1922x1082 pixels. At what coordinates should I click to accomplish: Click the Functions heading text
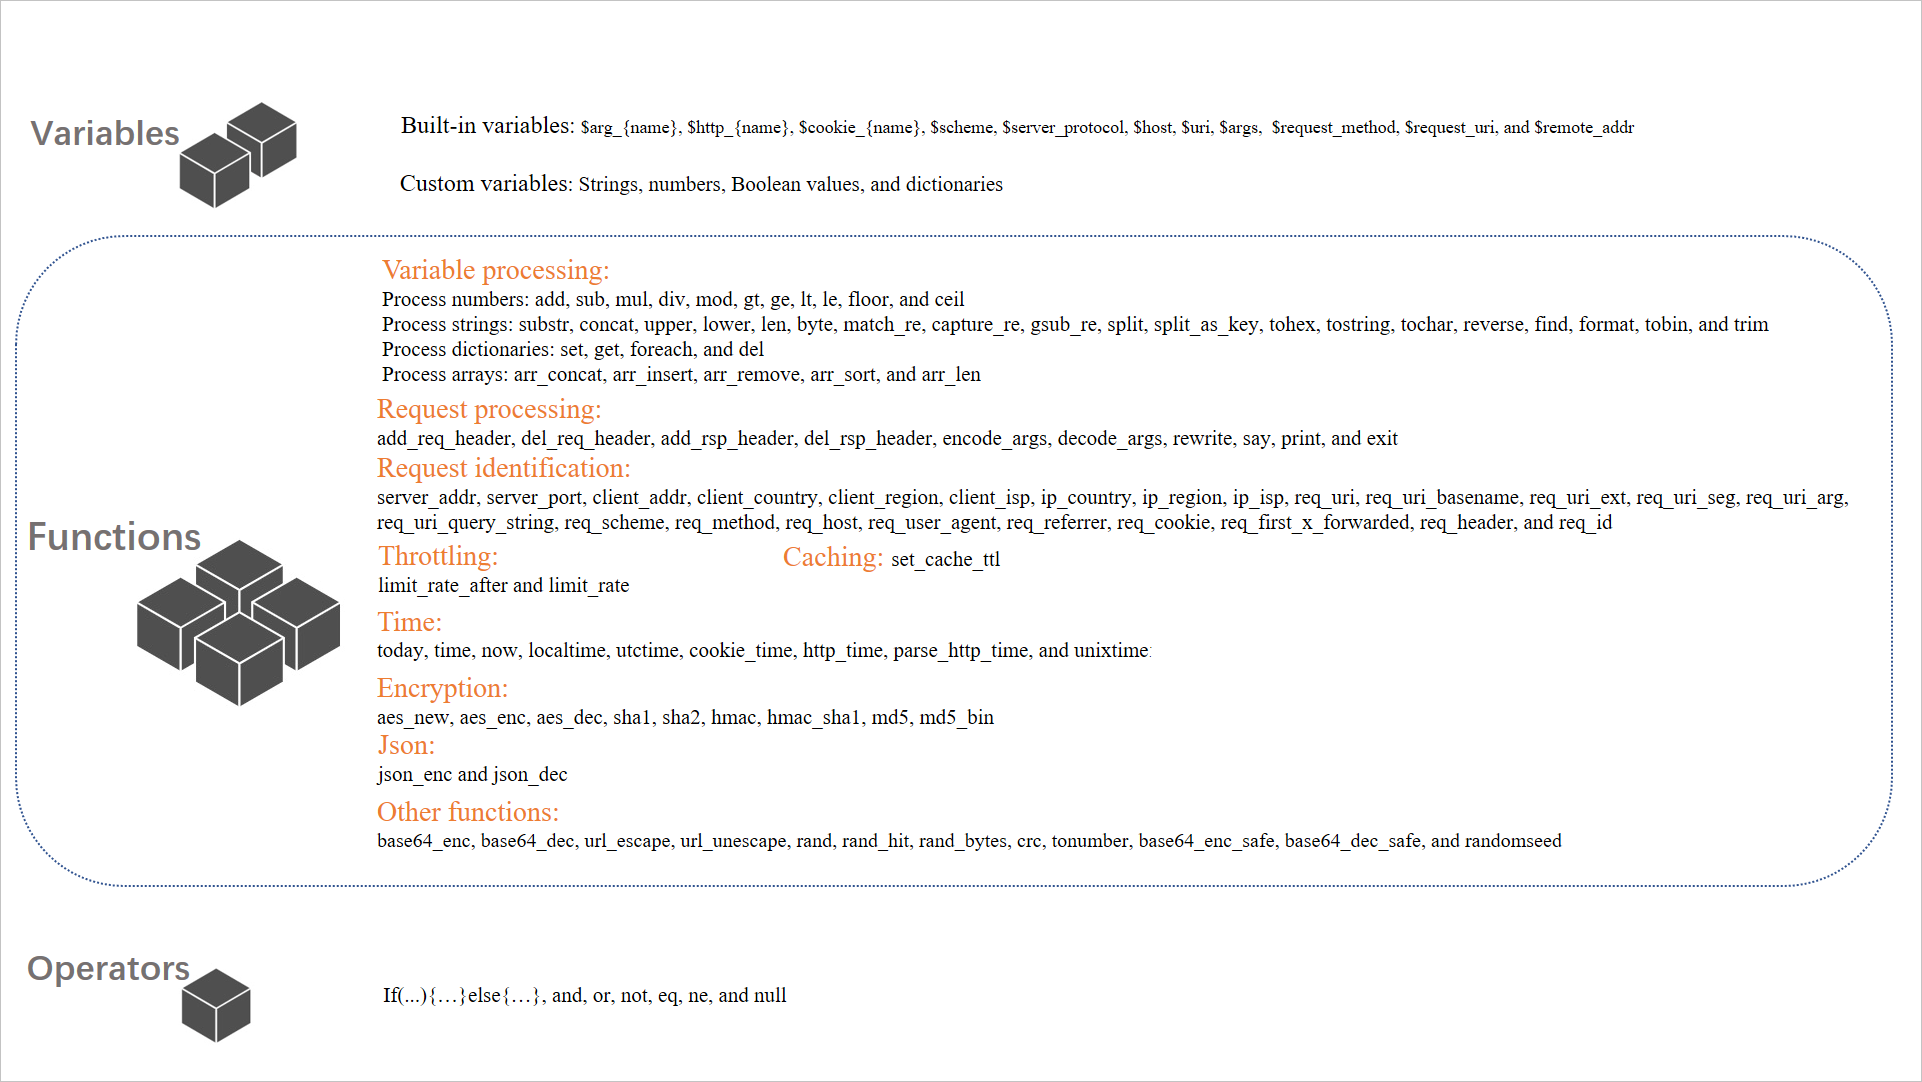click(x=114, y=537)
